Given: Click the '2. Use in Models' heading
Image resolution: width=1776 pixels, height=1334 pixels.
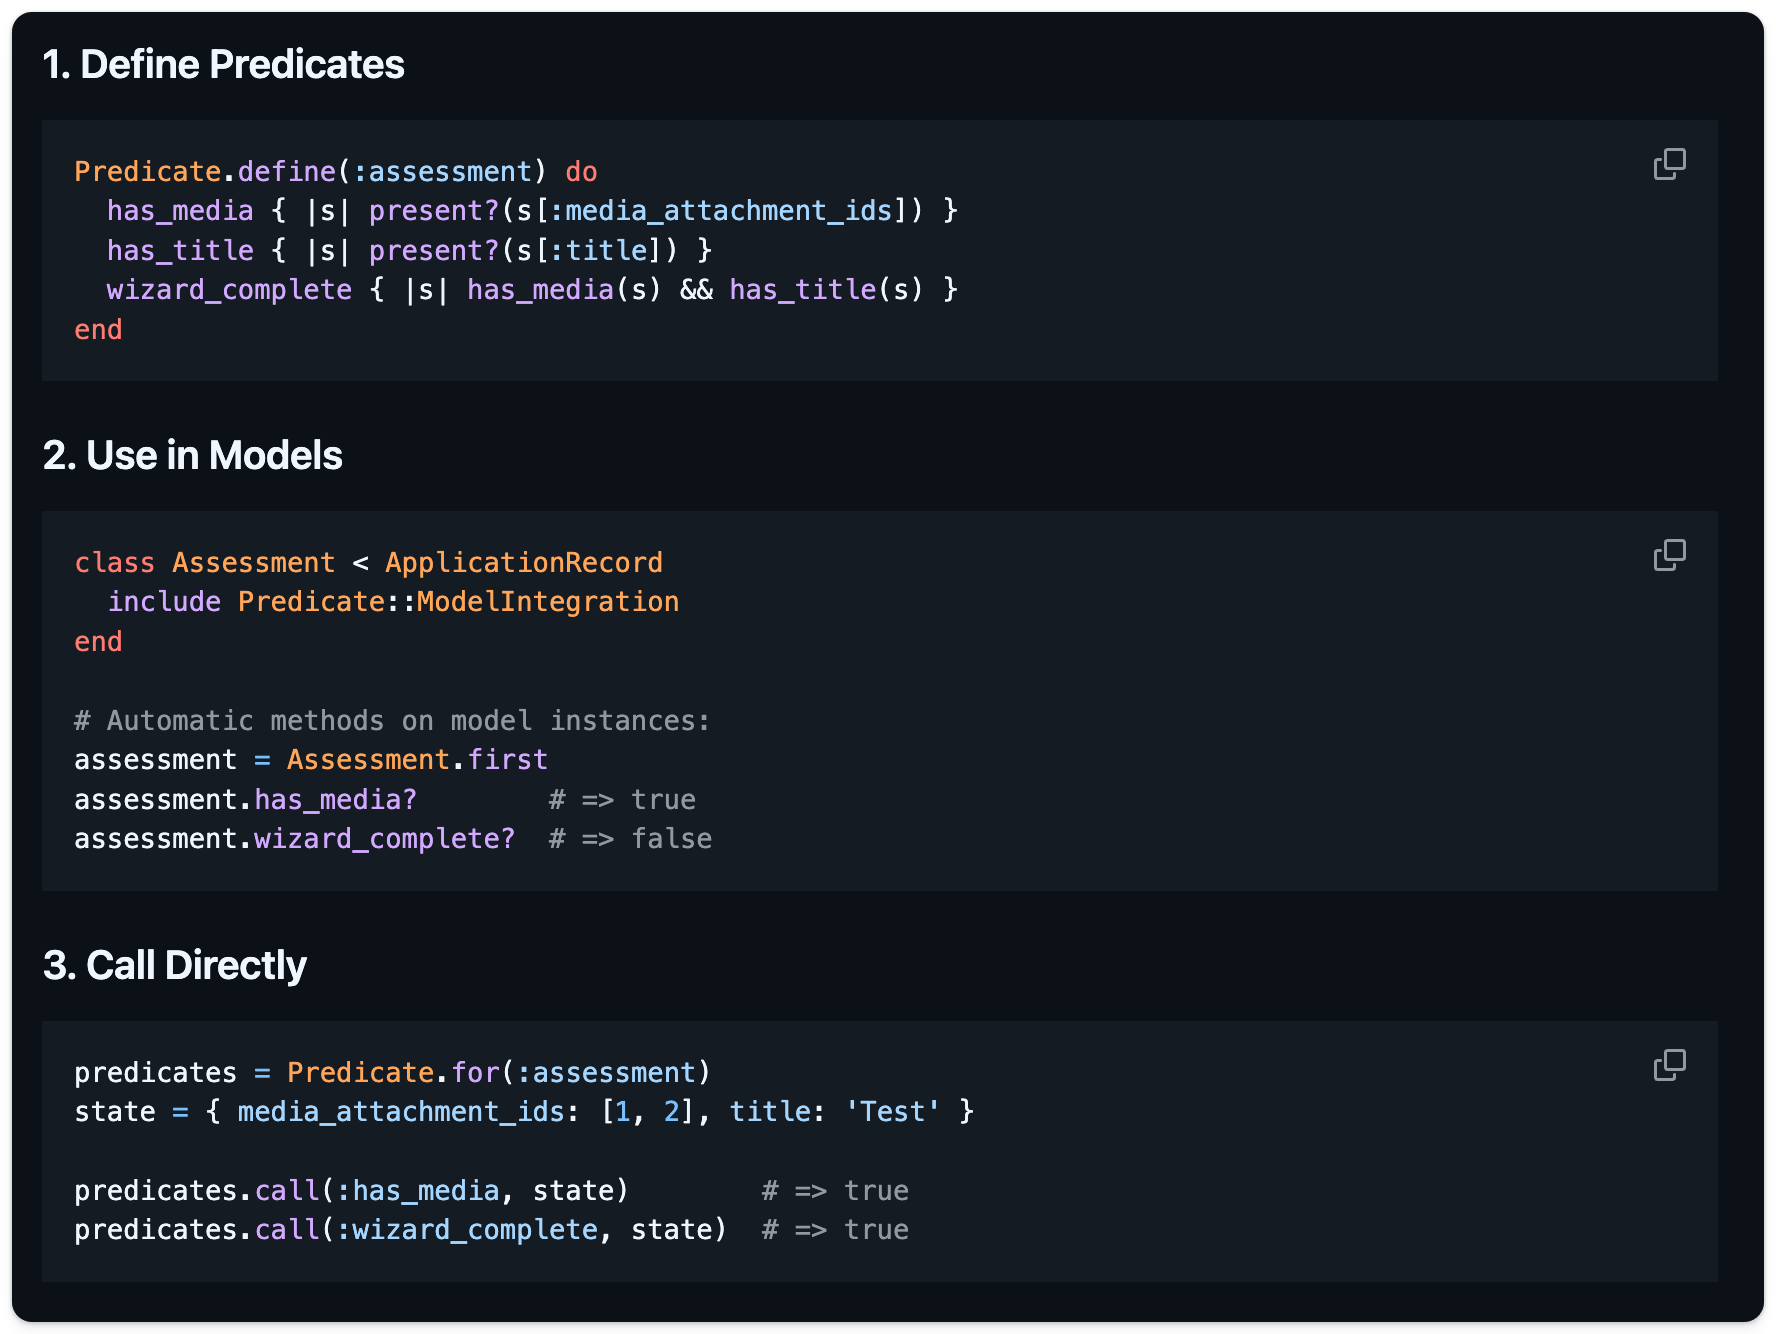Looking at the screenshot, I should pyautogui.click(x=192, y=456).
